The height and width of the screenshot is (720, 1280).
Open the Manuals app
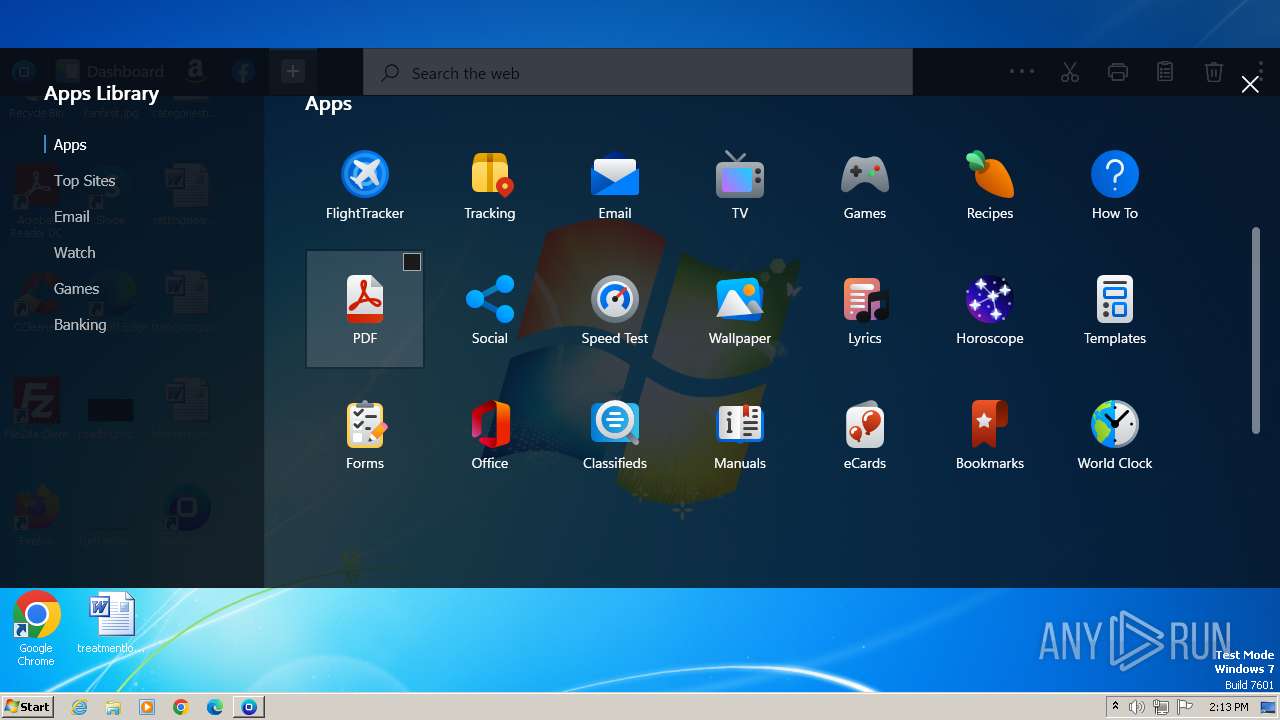click(x=740, y=435)
